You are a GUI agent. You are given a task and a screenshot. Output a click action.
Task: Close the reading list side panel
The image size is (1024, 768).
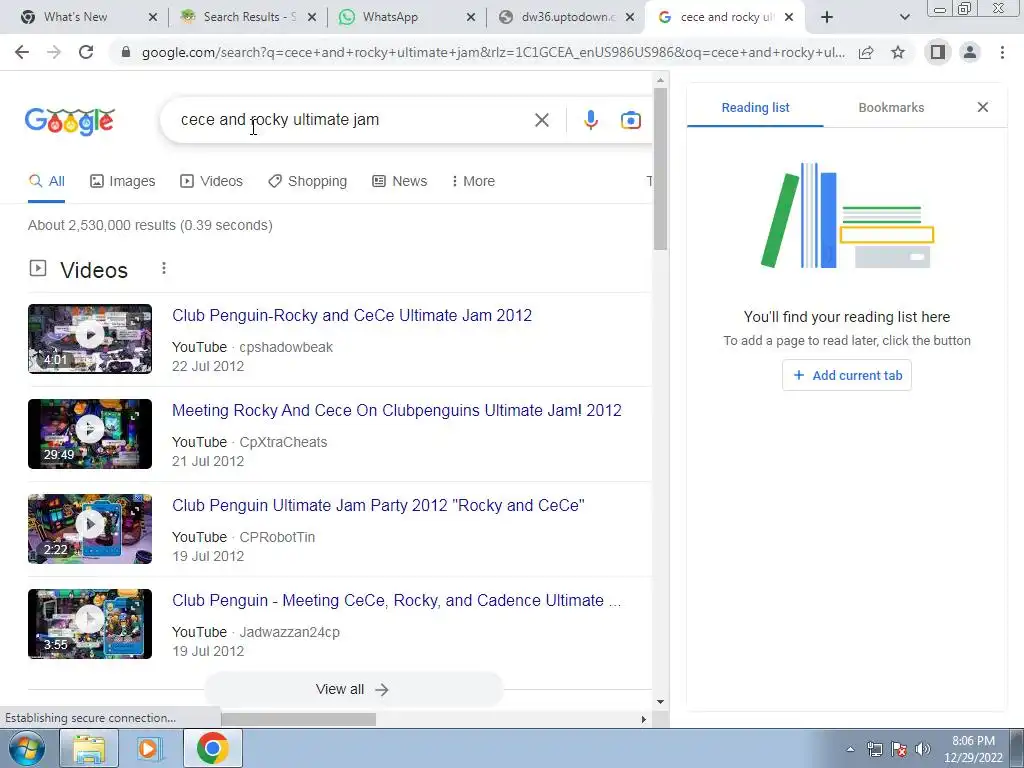point(983,107)
